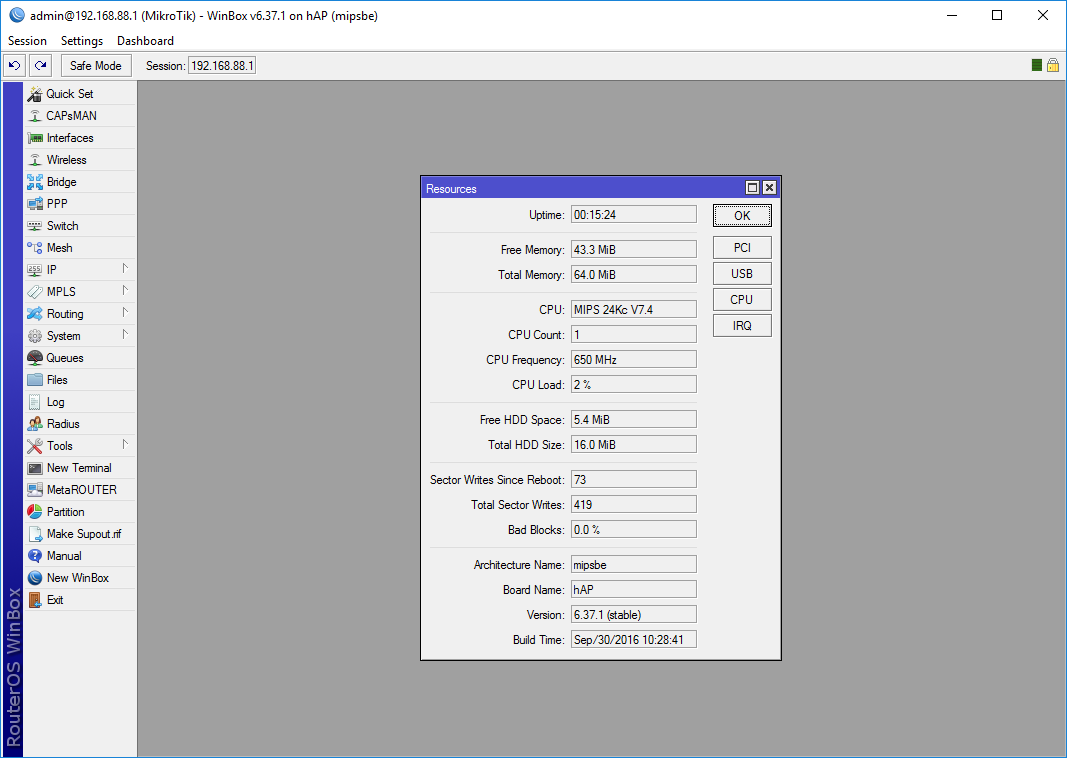Screen dimensions: 1067x758
Task: Click the CPU button in Resources
Action: 742,299
